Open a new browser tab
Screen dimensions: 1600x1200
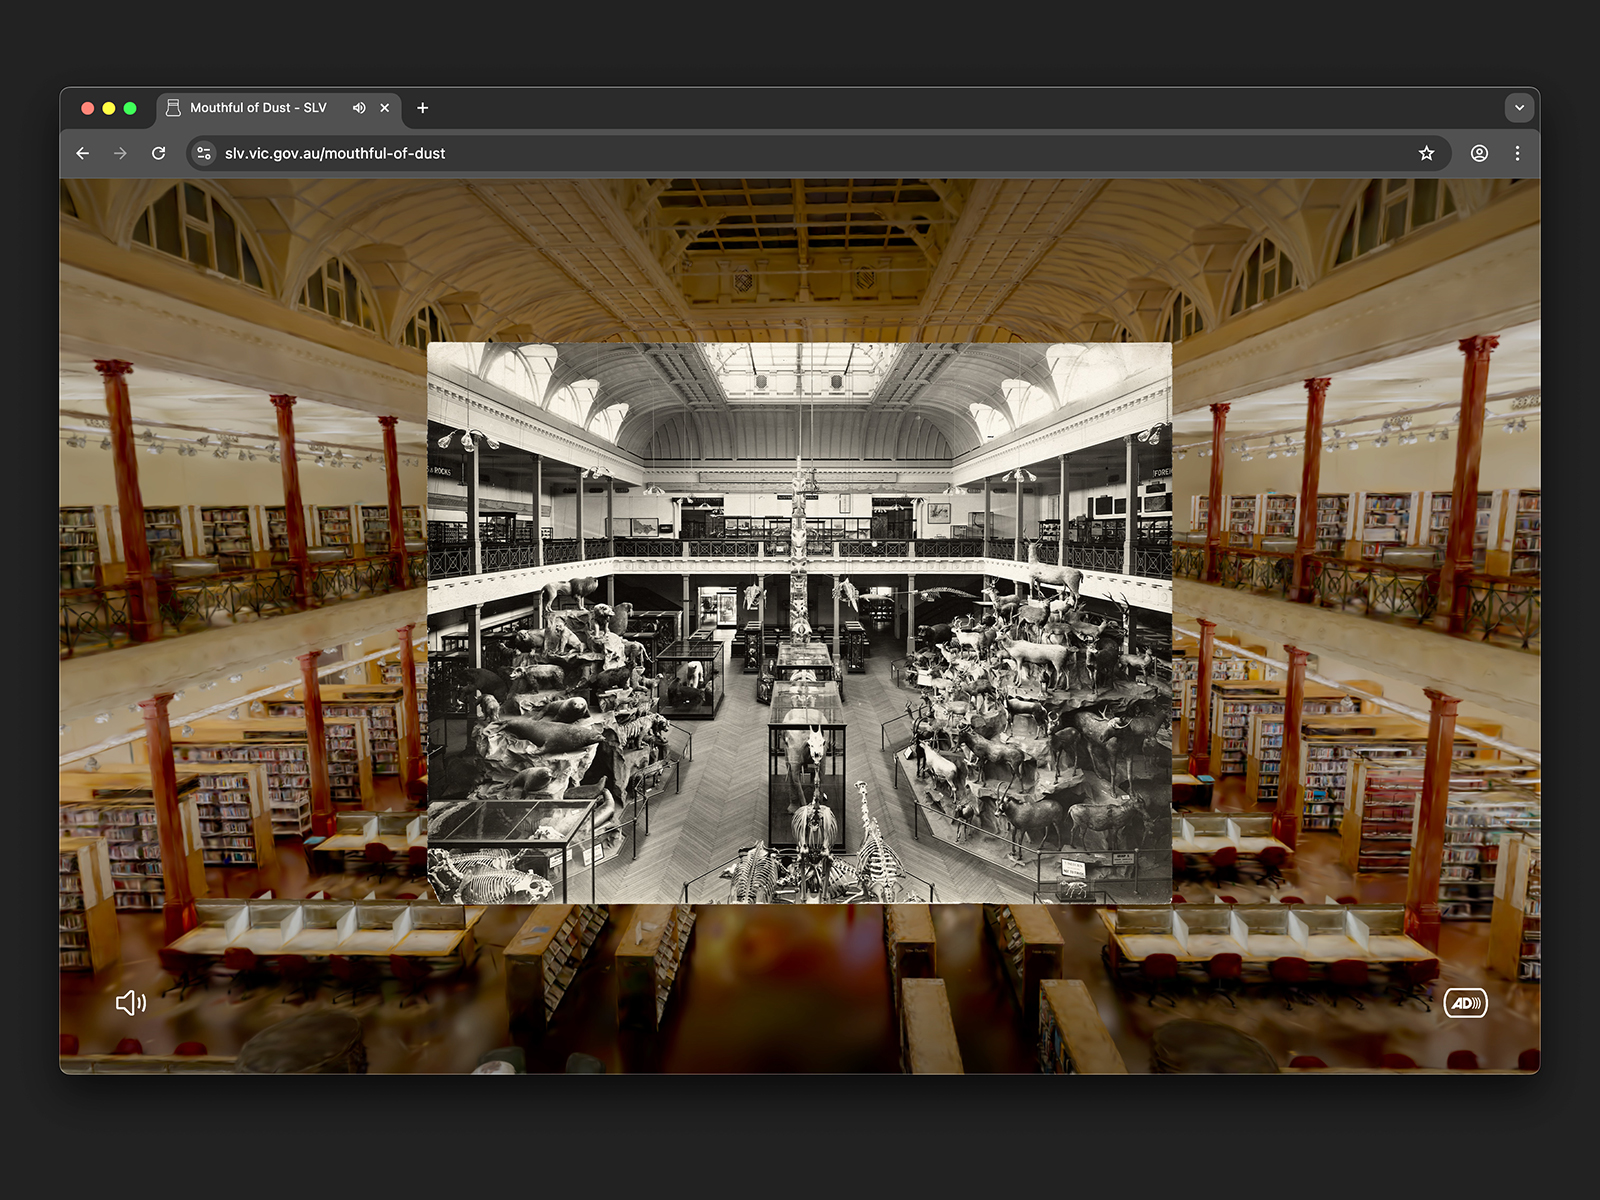click(423, 108)
